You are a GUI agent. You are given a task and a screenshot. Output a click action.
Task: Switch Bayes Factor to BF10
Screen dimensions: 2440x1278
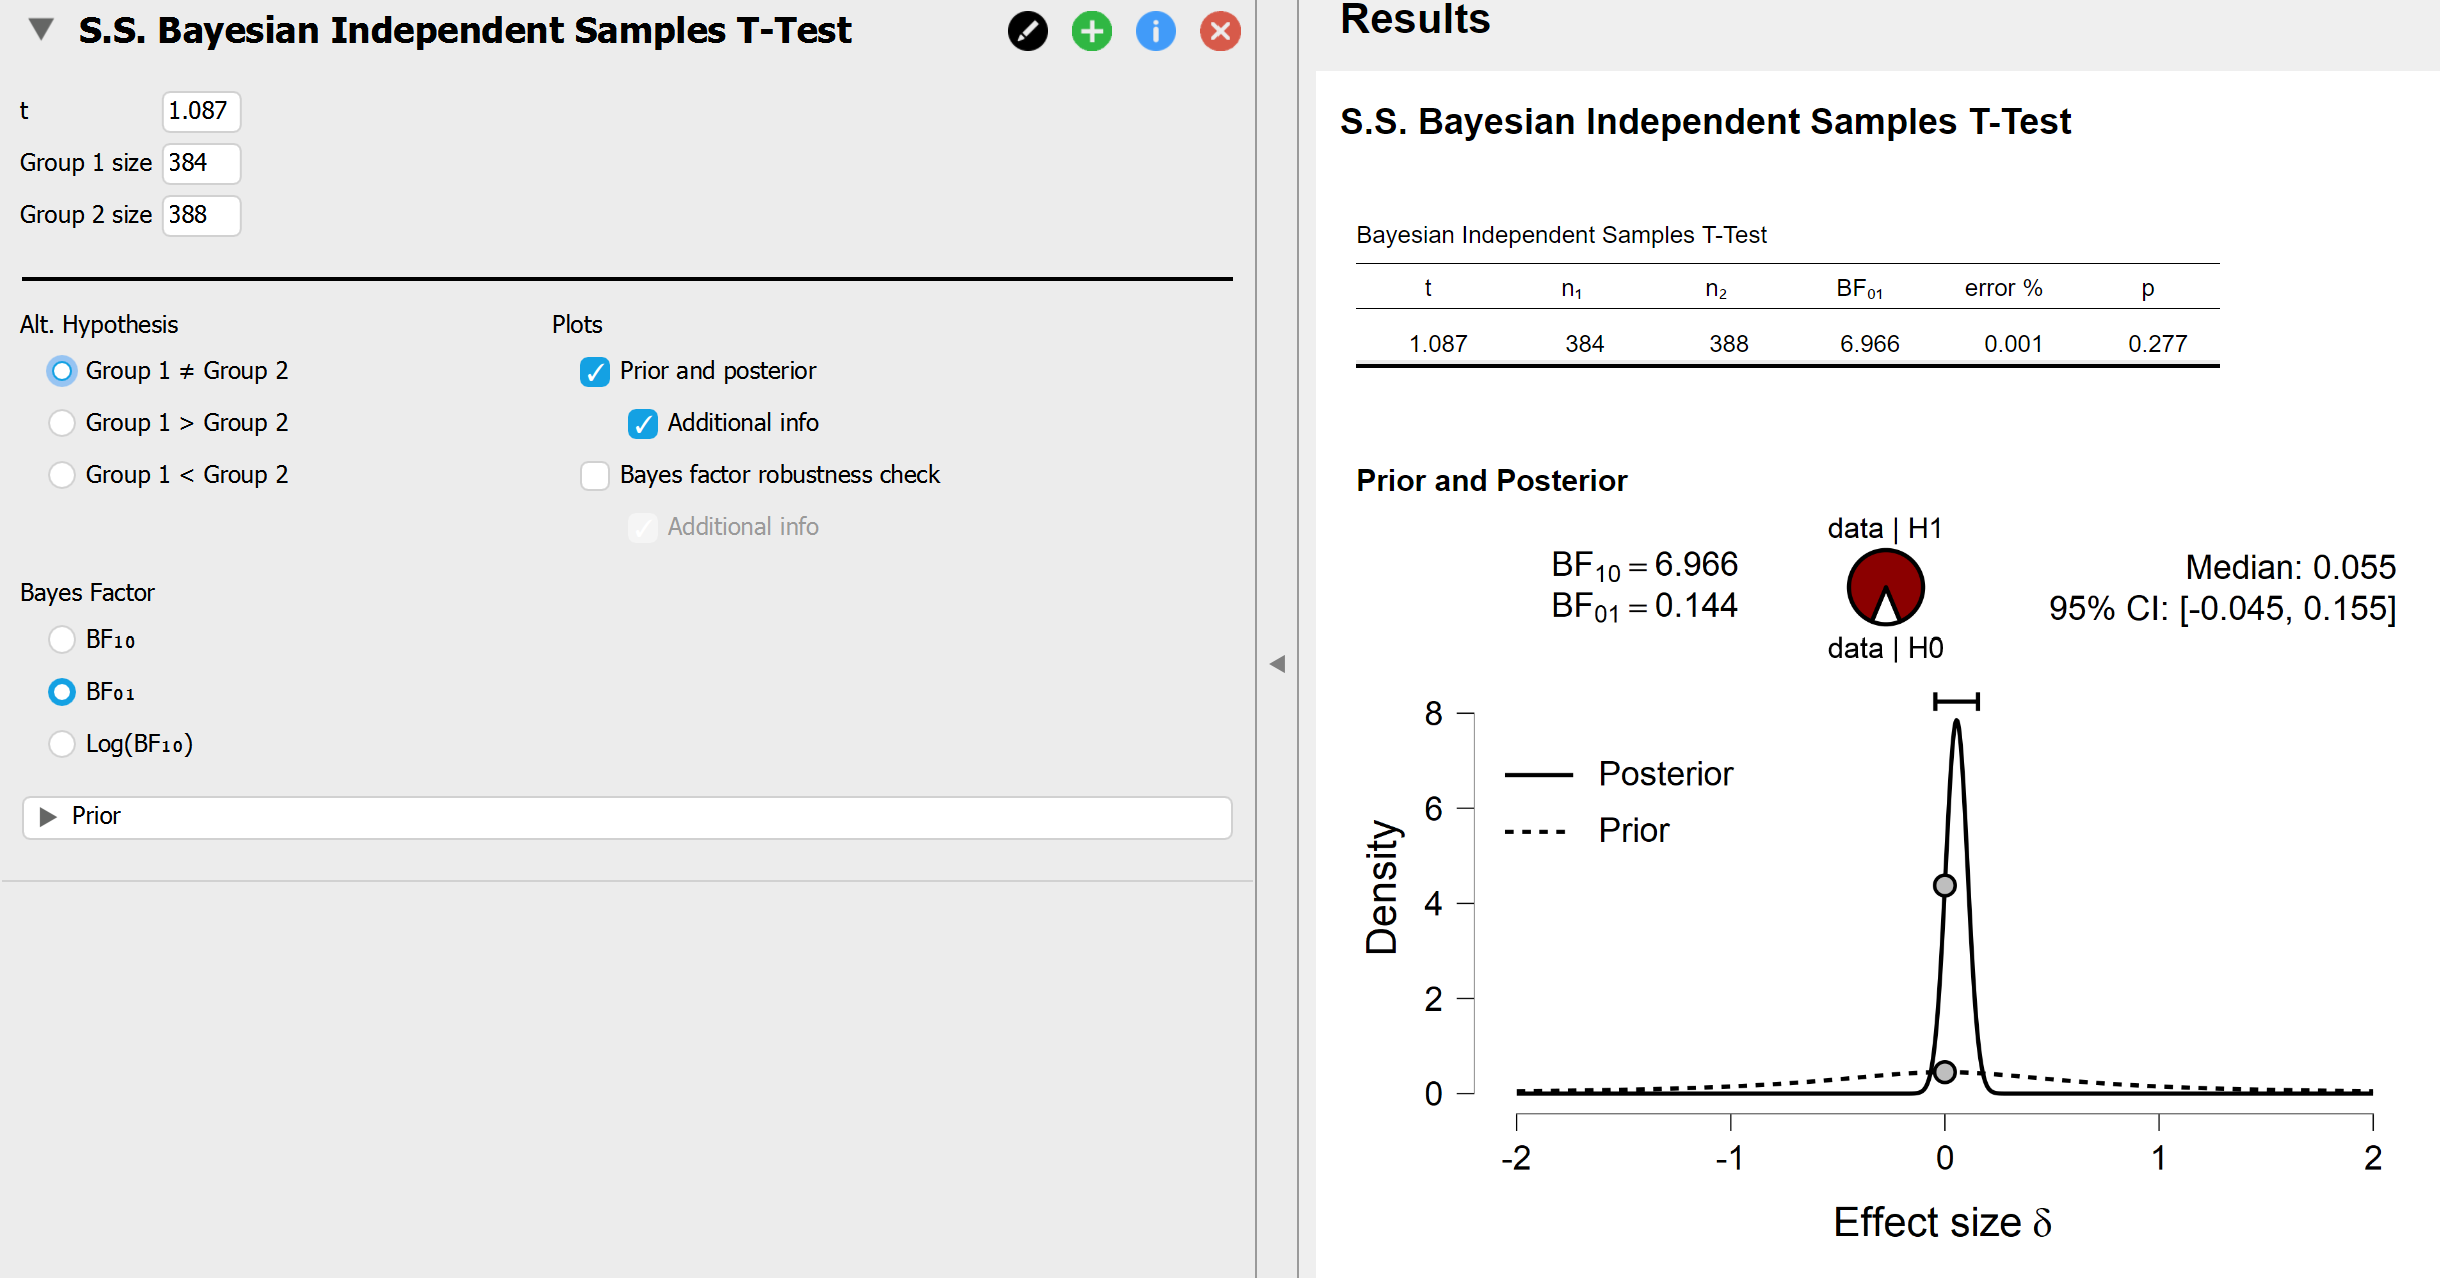click(62, 640)
